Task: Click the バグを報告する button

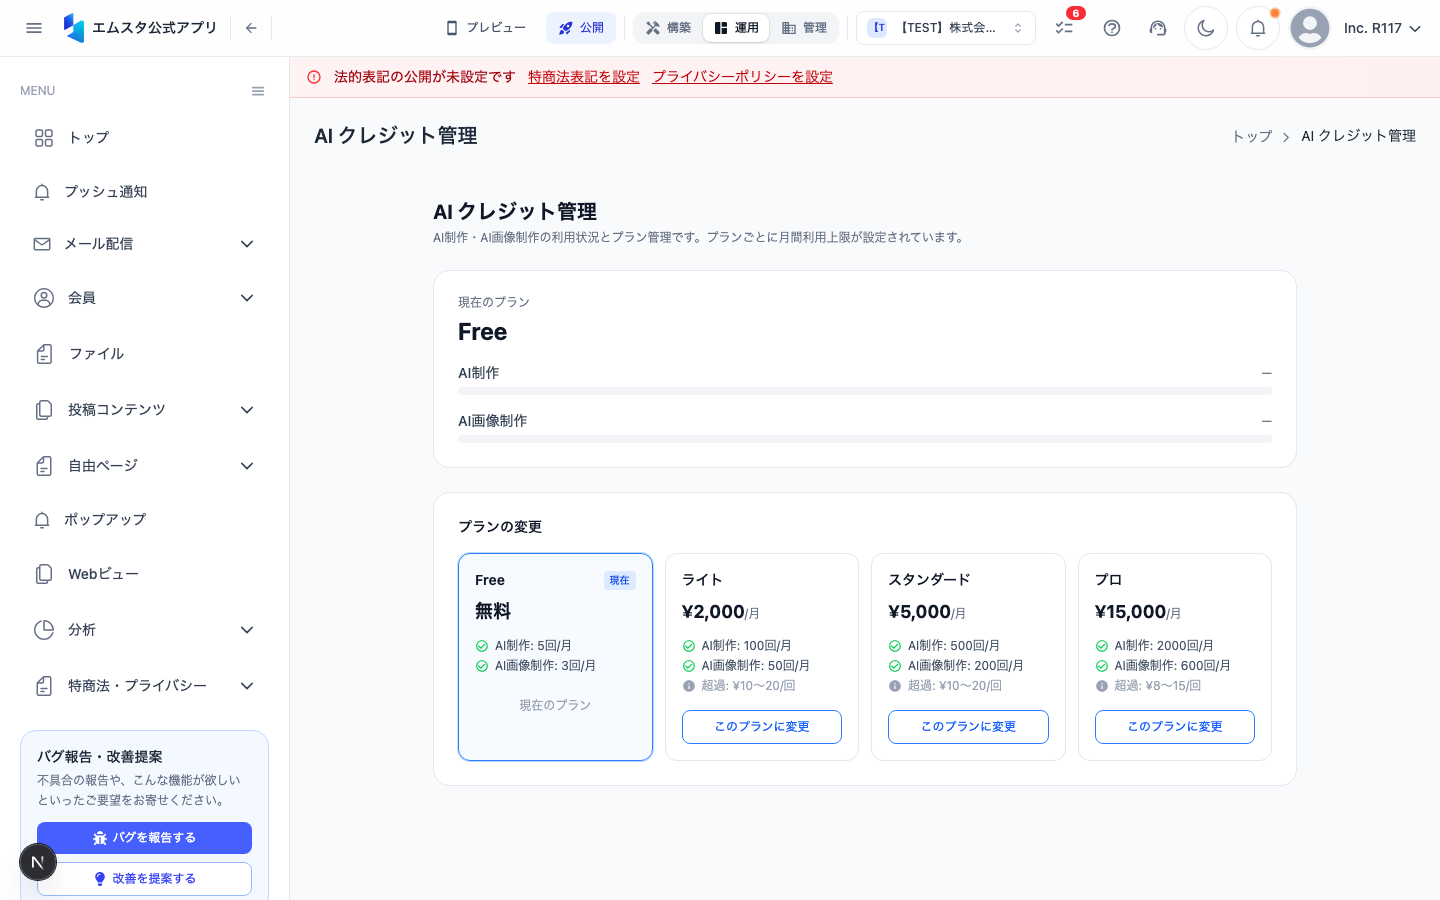Action: 144,838
